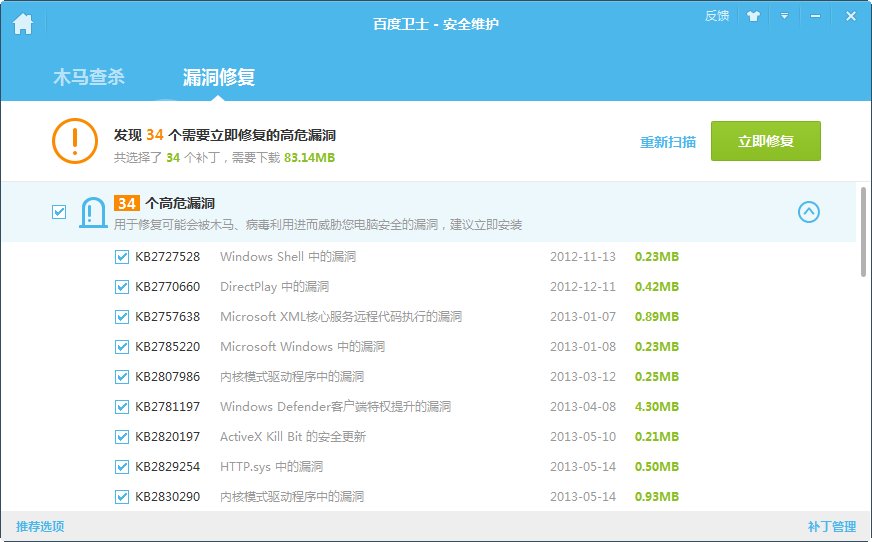This screenshot has width=872, height=542.
Task: Click the 83.14MB download size text
Action: (x=309, y=158)
